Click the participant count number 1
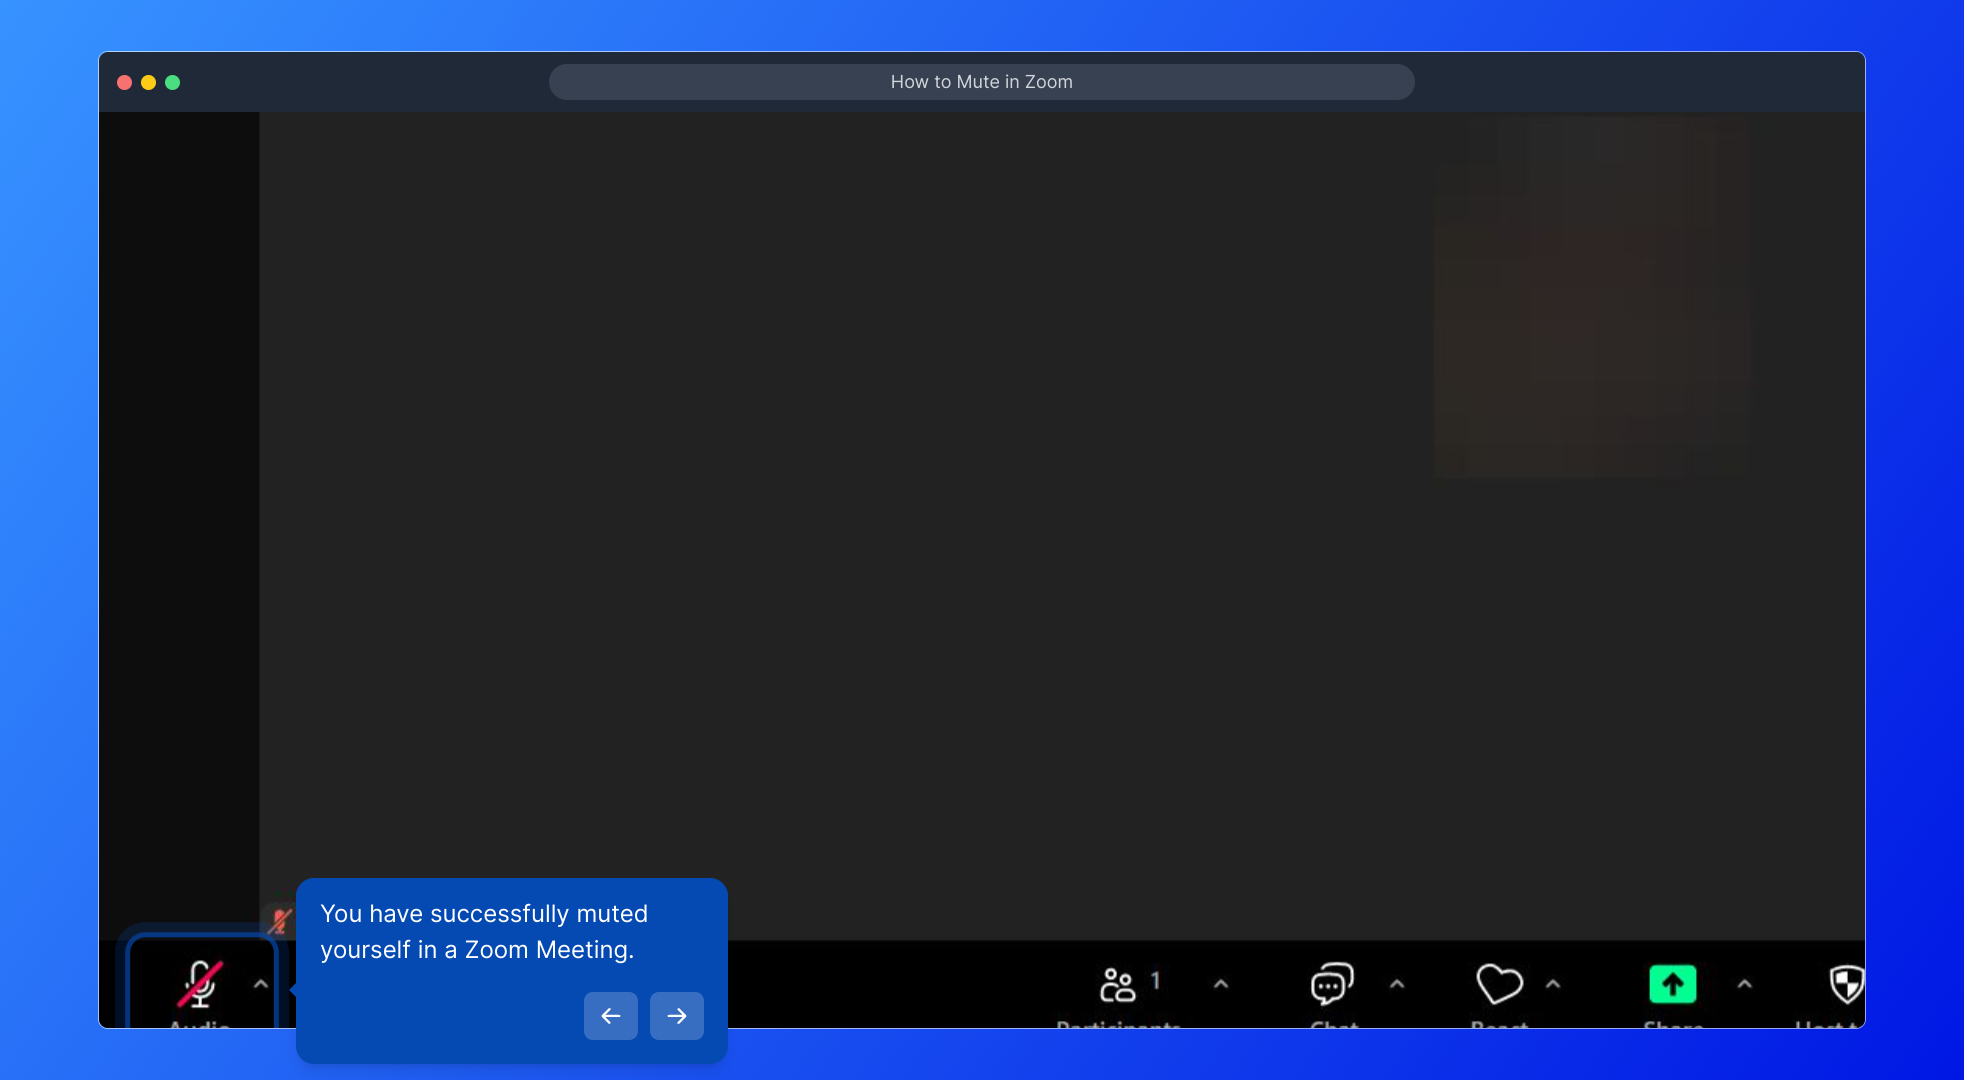The image size is (1964, 1080). pyautogui.click(x=1155, y=980)
